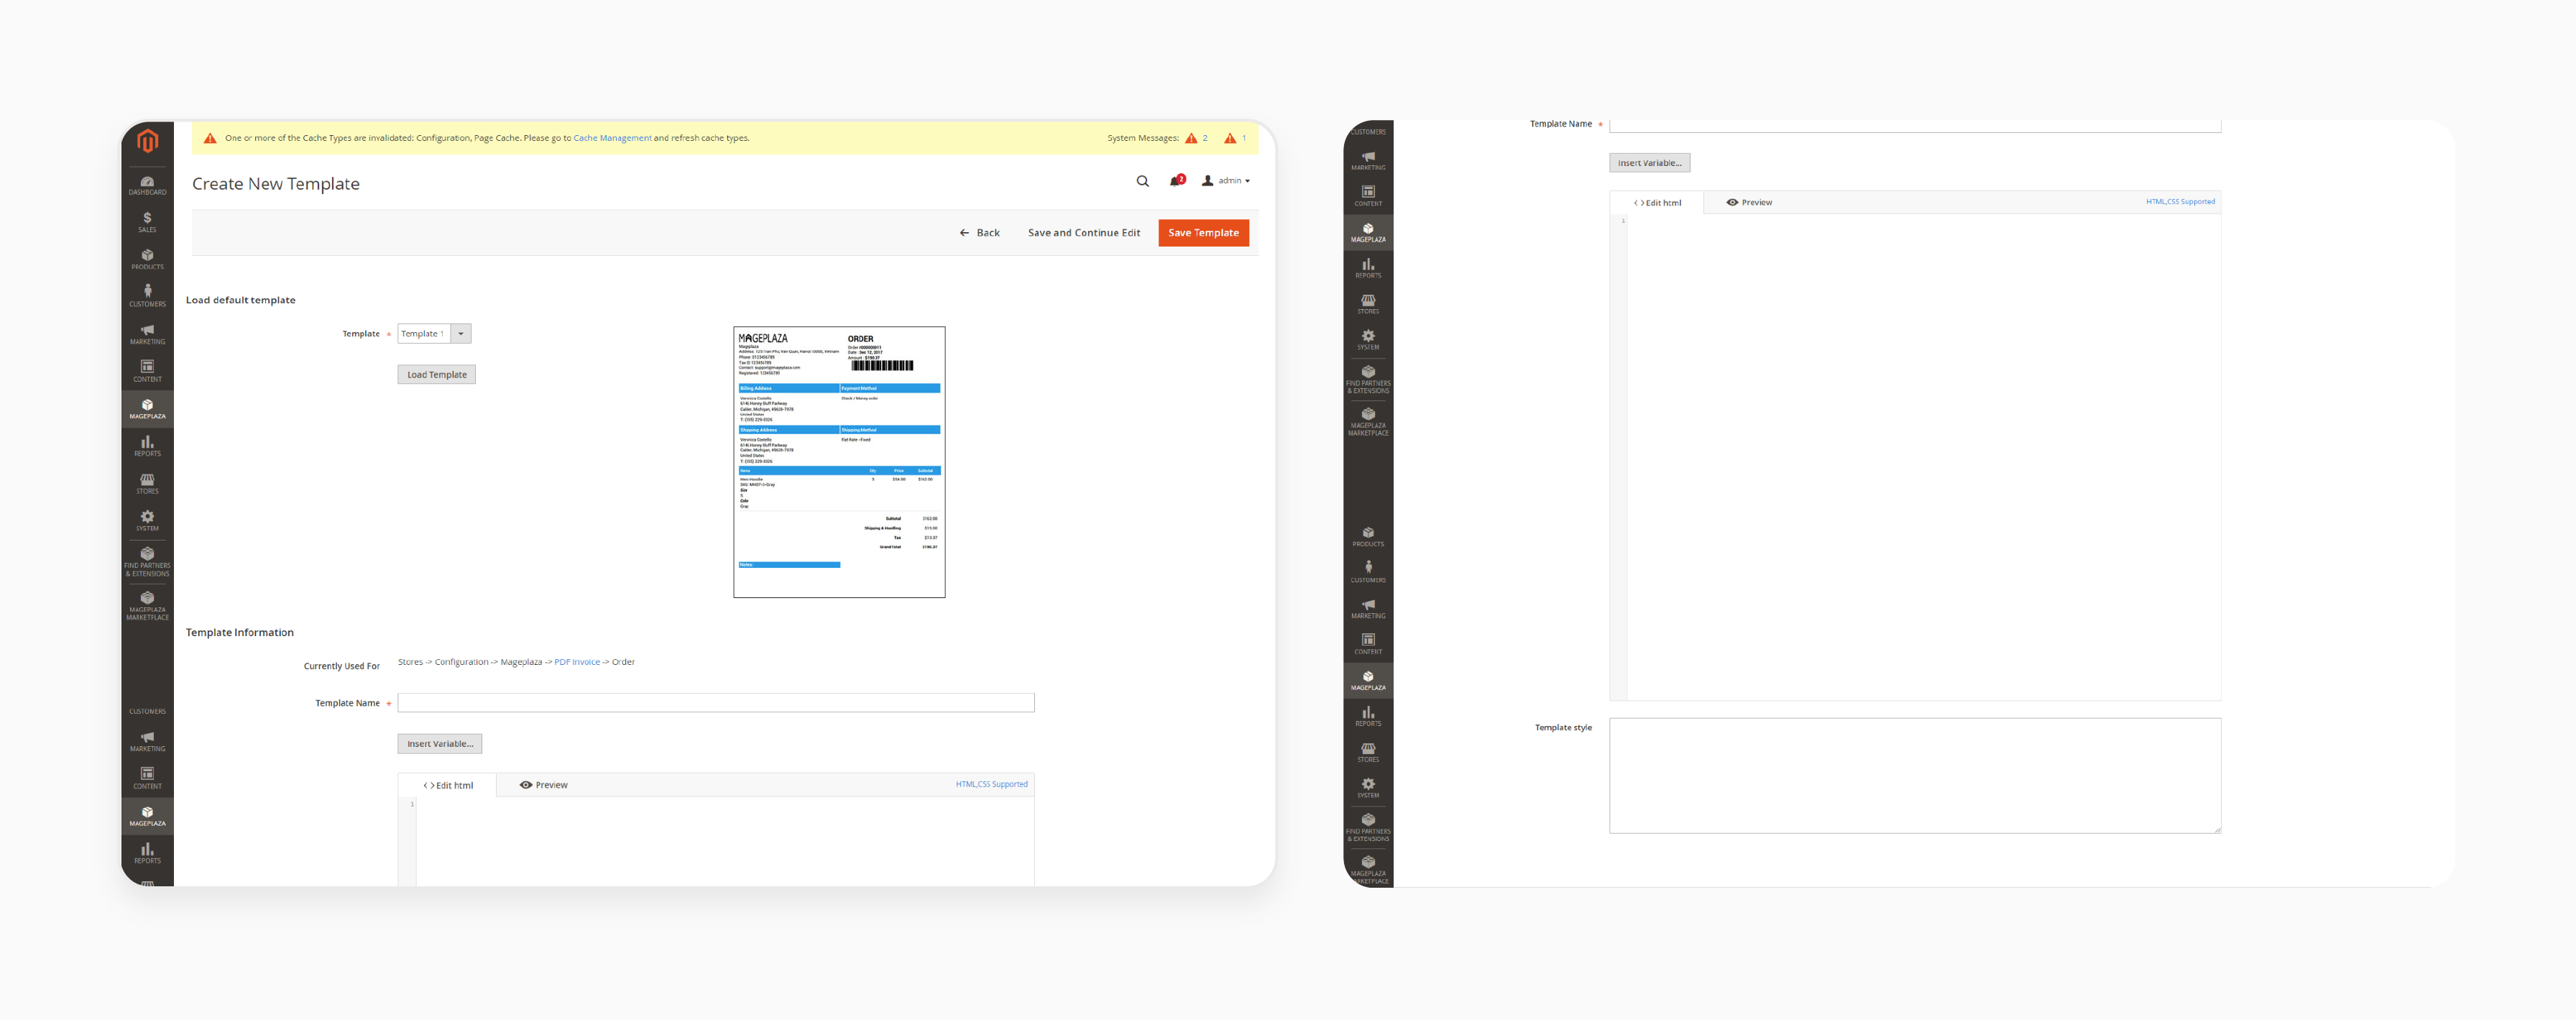Open the PDF Invoice configuration link

577,662
